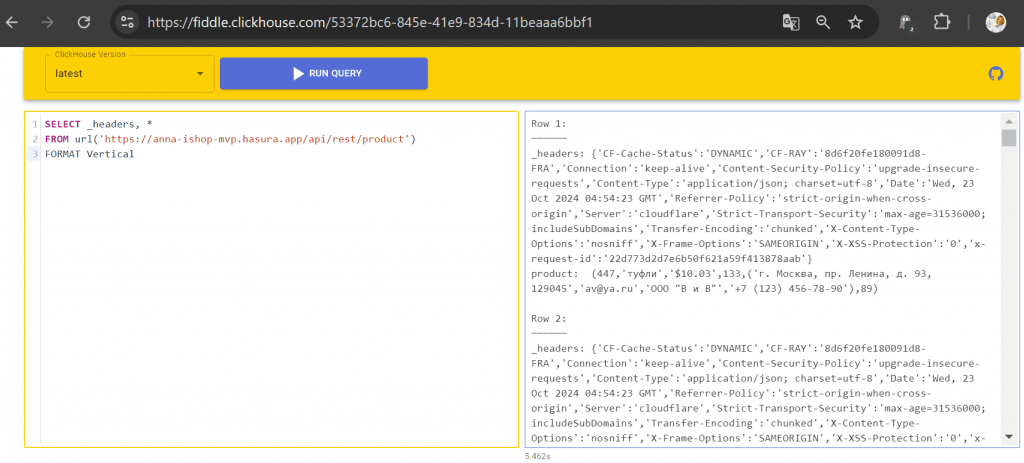The width and height of the screenshot is (1024, 463).
Task: Open the browser profile avatar
Action: 994,21
